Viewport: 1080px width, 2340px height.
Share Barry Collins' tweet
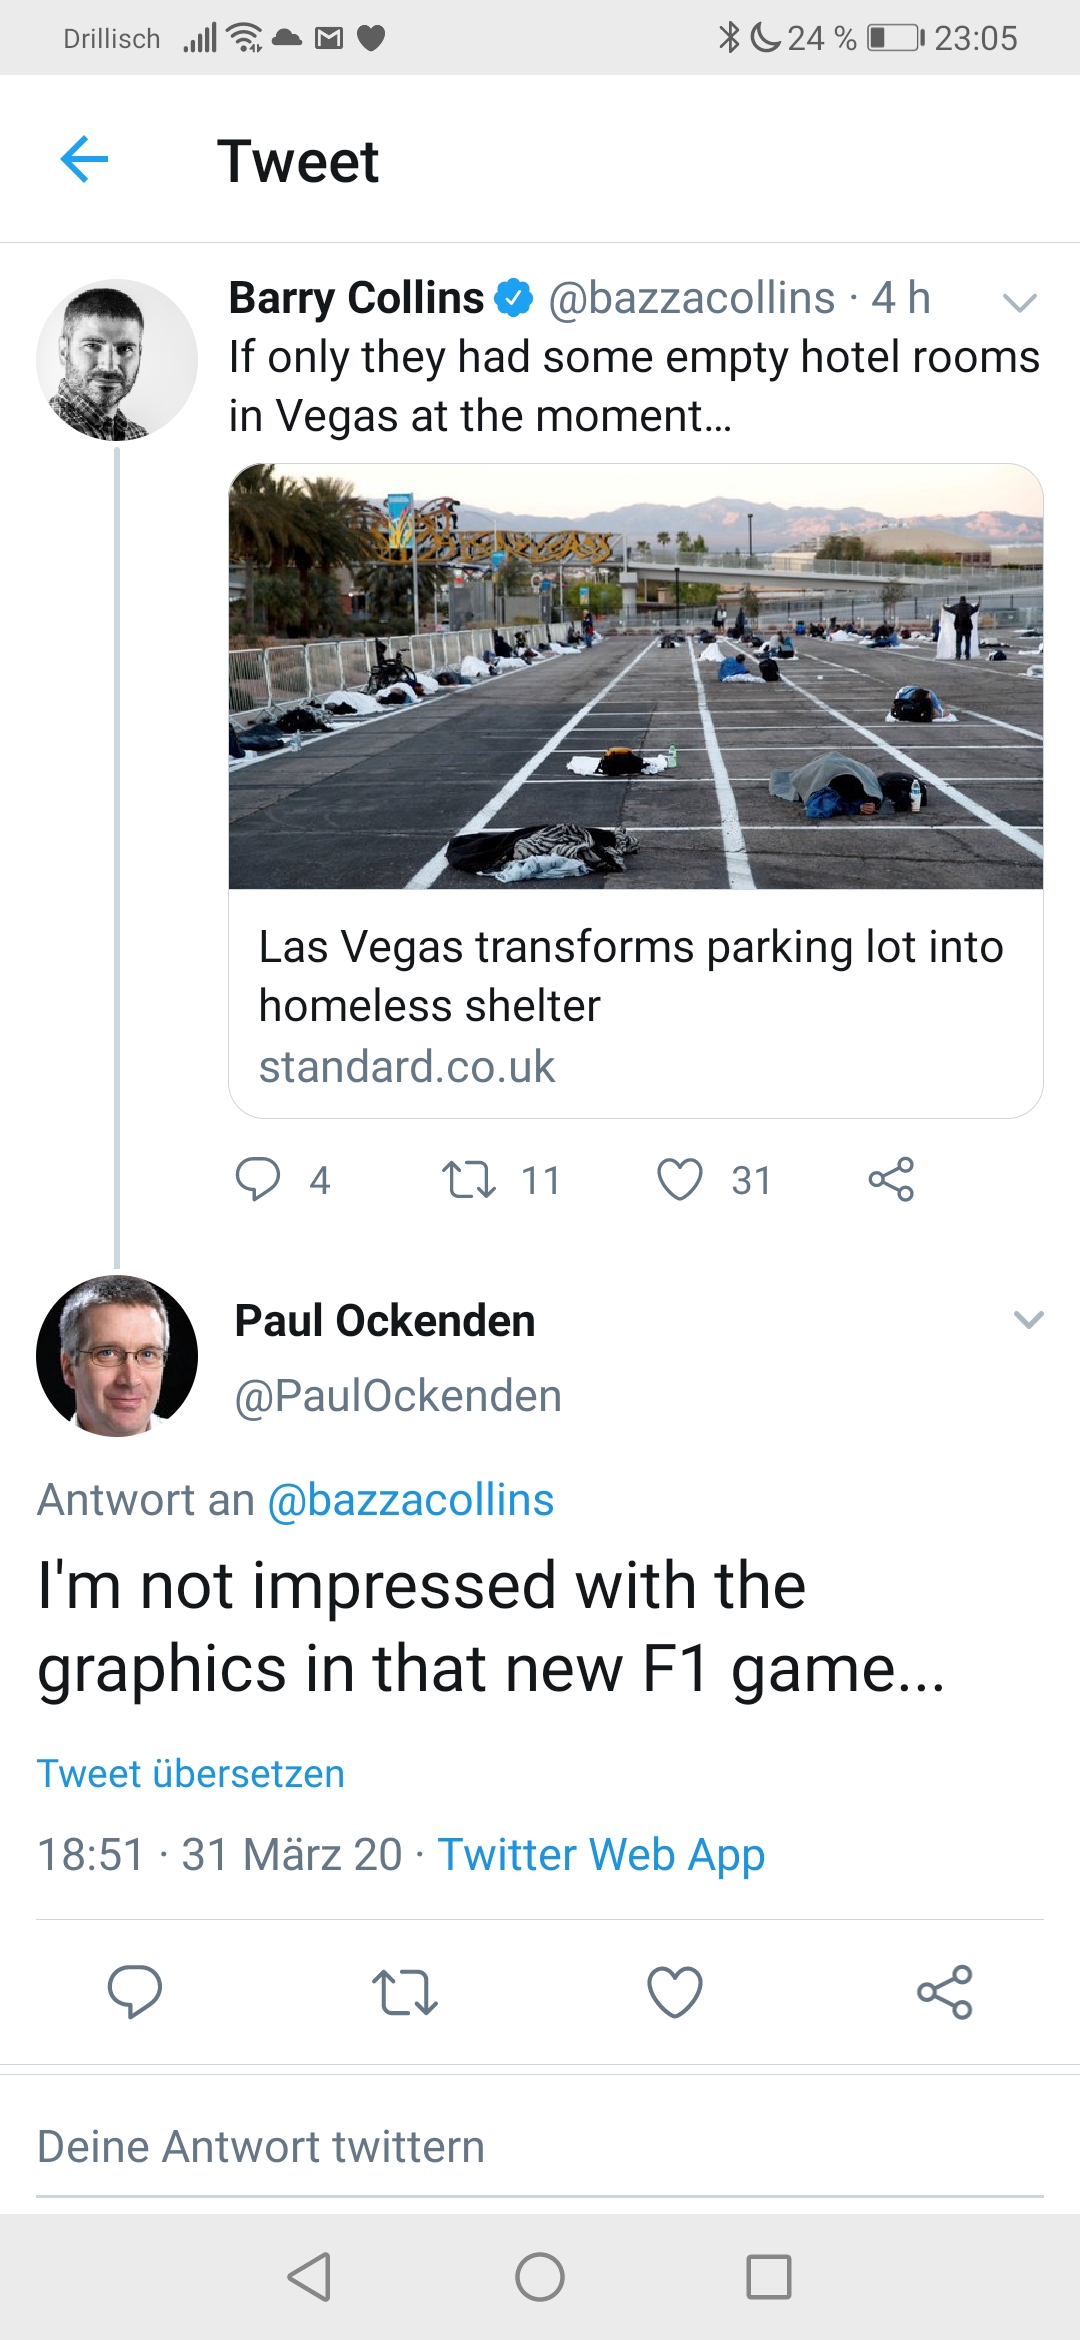(891, 1179)
